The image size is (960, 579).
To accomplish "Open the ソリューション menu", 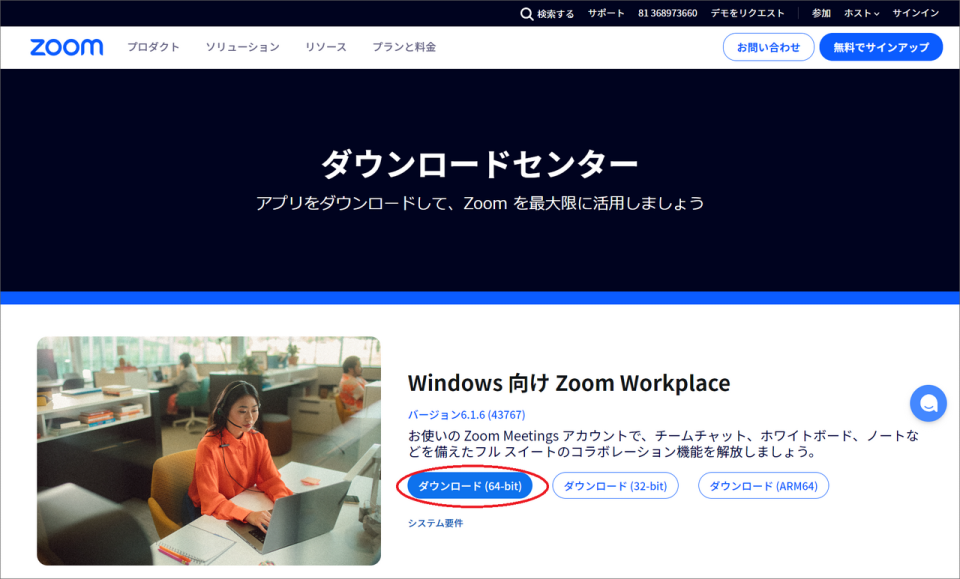I will pyautogui.click(x=242, y=47).
